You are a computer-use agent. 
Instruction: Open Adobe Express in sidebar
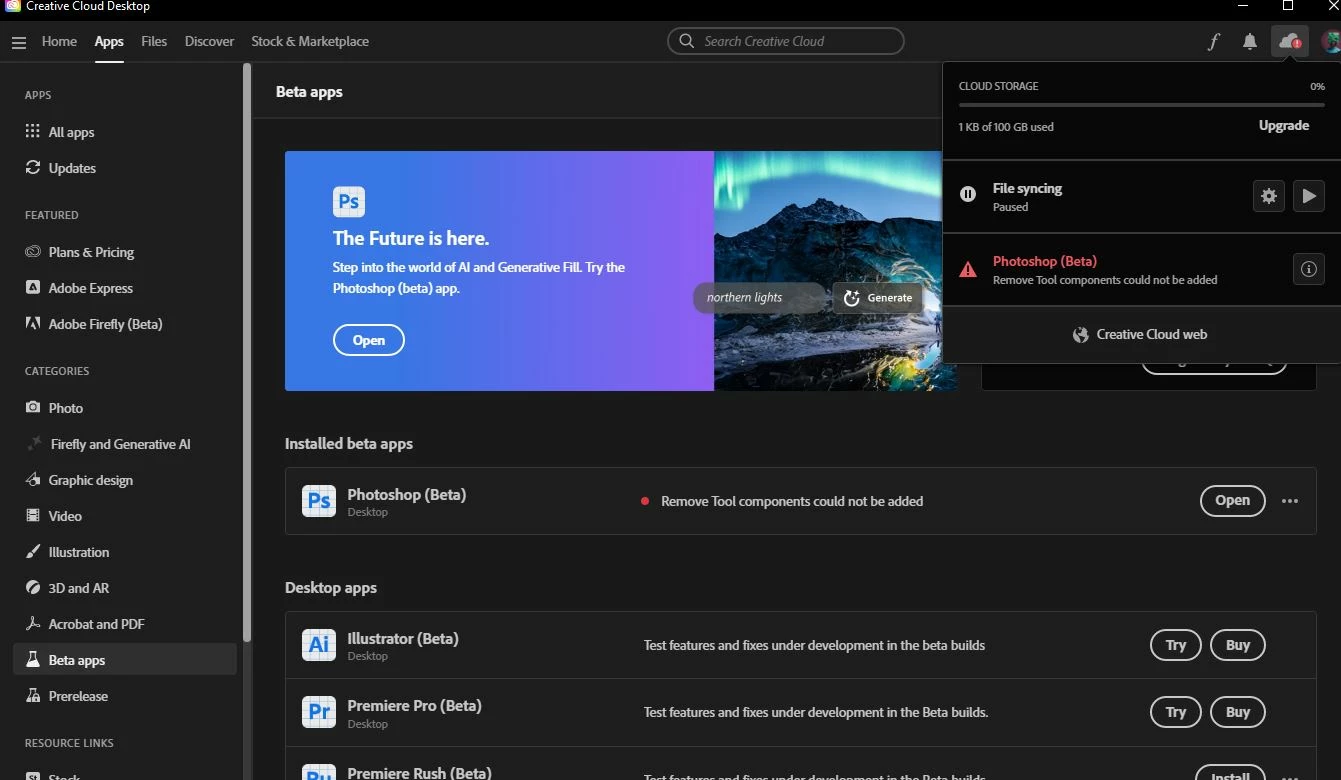pyautogui.click(x=90, y=288)
